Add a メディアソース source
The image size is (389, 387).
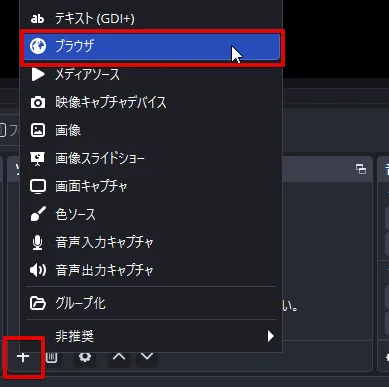(151, 74)
